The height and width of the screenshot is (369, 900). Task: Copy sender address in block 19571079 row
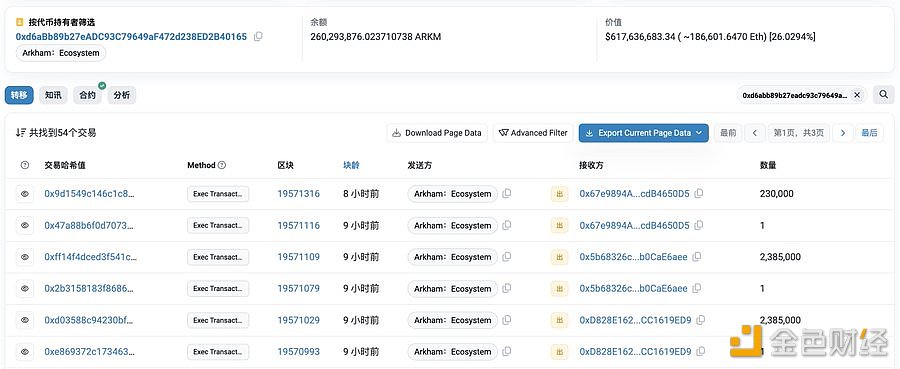click(x=507, y=289)
